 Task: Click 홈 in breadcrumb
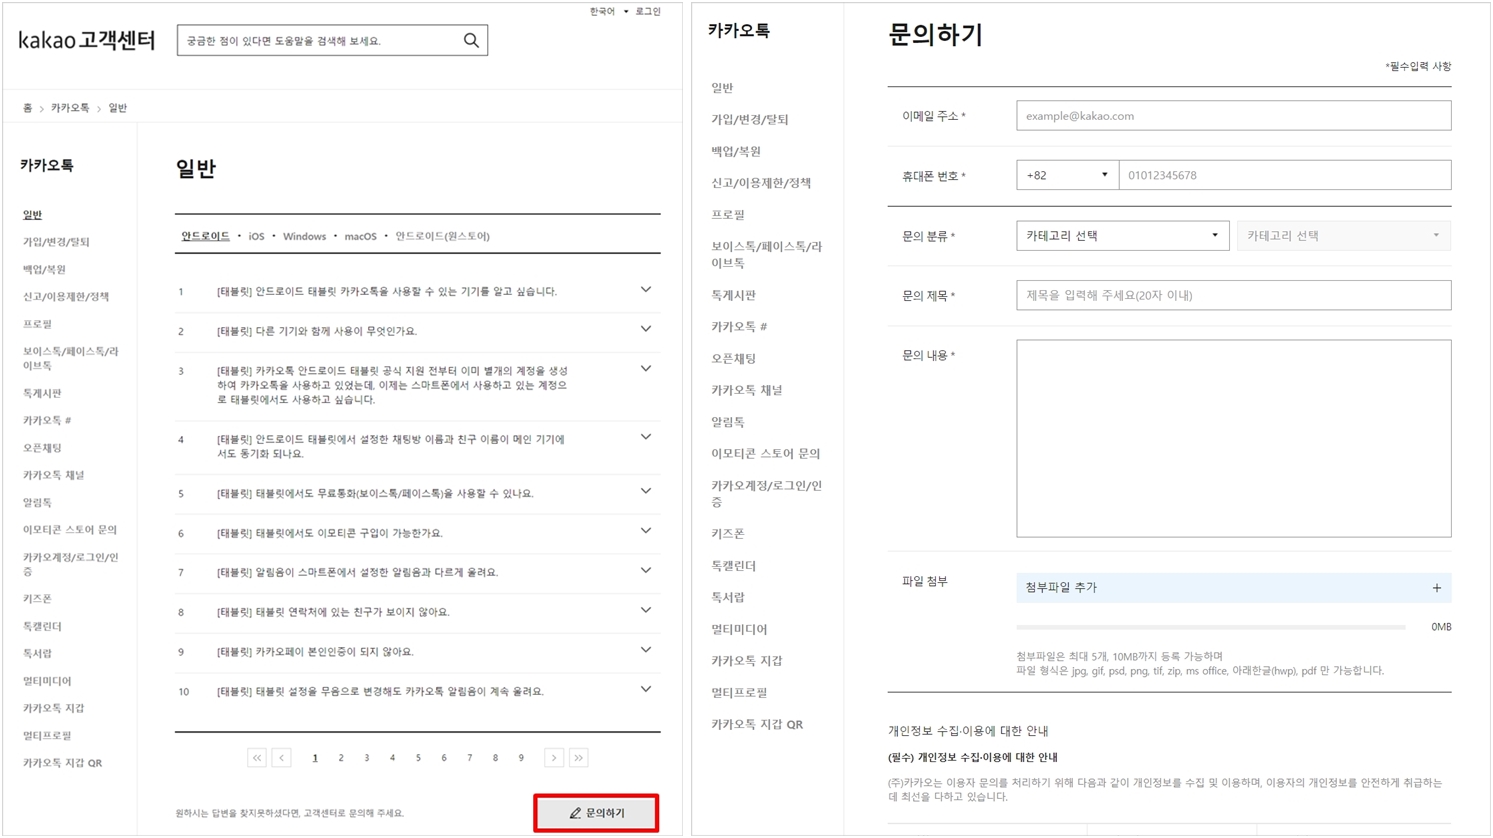click(27, 108)
